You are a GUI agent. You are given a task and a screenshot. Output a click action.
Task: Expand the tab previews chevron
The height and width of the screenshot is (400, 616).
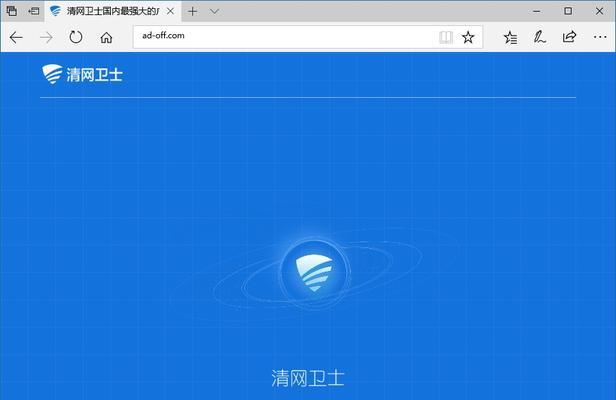click(x=214, y=11)
